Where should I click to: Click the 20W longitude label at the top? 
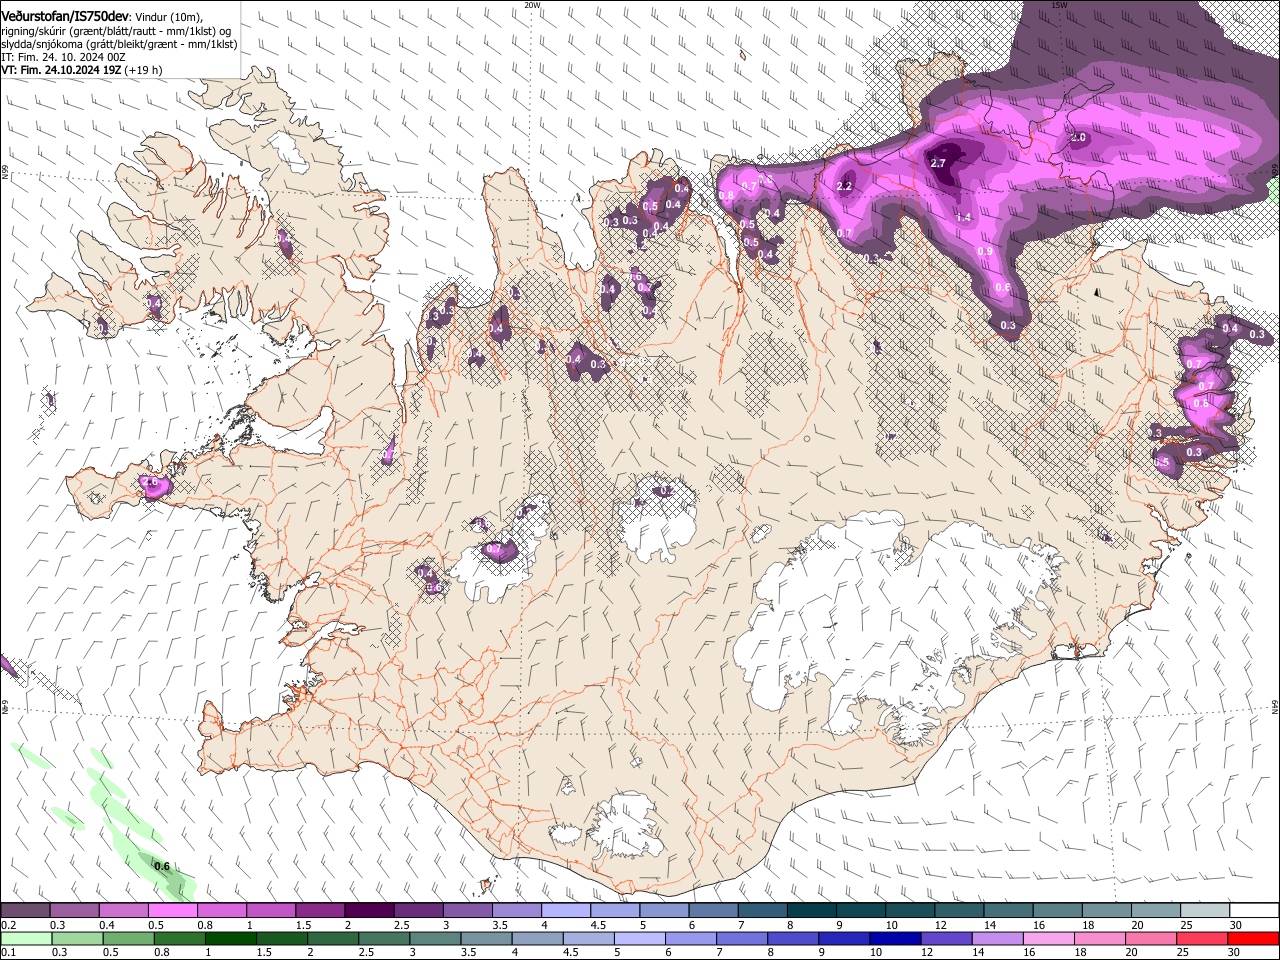click(x=532, y=5)
